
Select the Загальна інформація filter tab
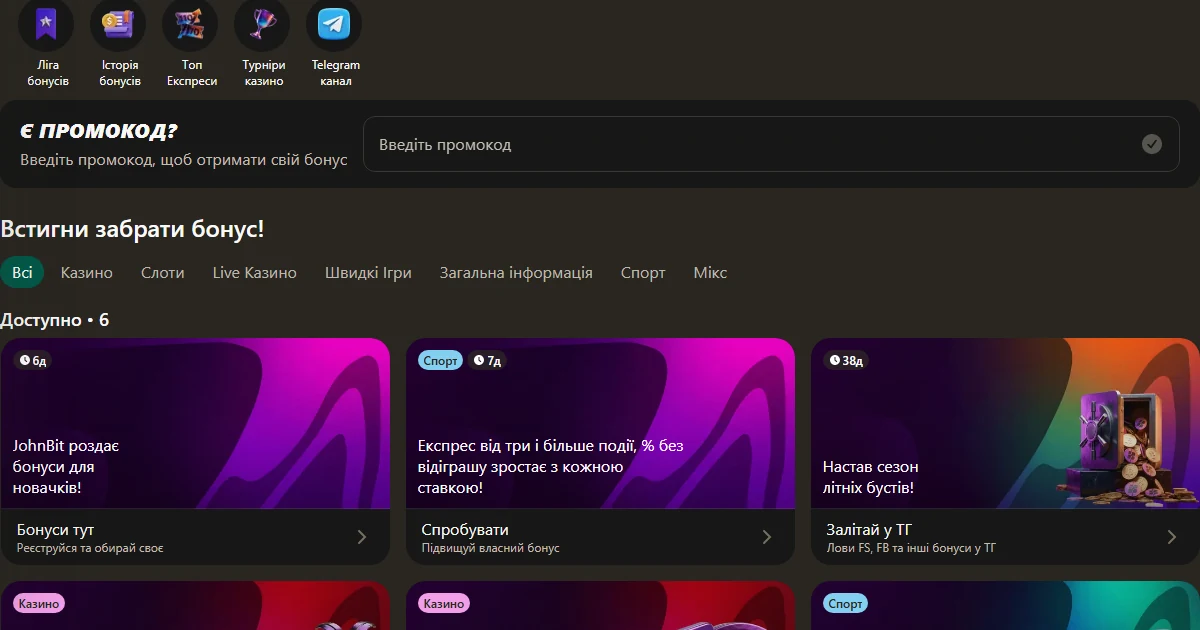pos(516,272)
